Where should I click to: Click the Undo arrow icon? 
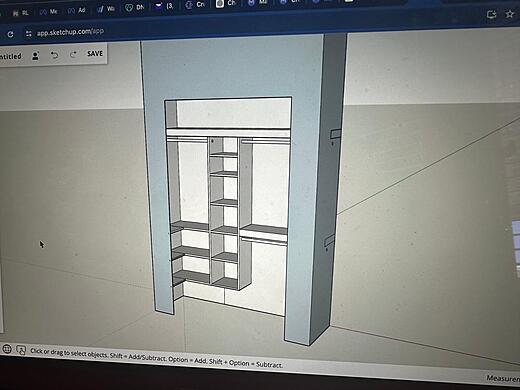pyautogui.click(x=54, y=55)
